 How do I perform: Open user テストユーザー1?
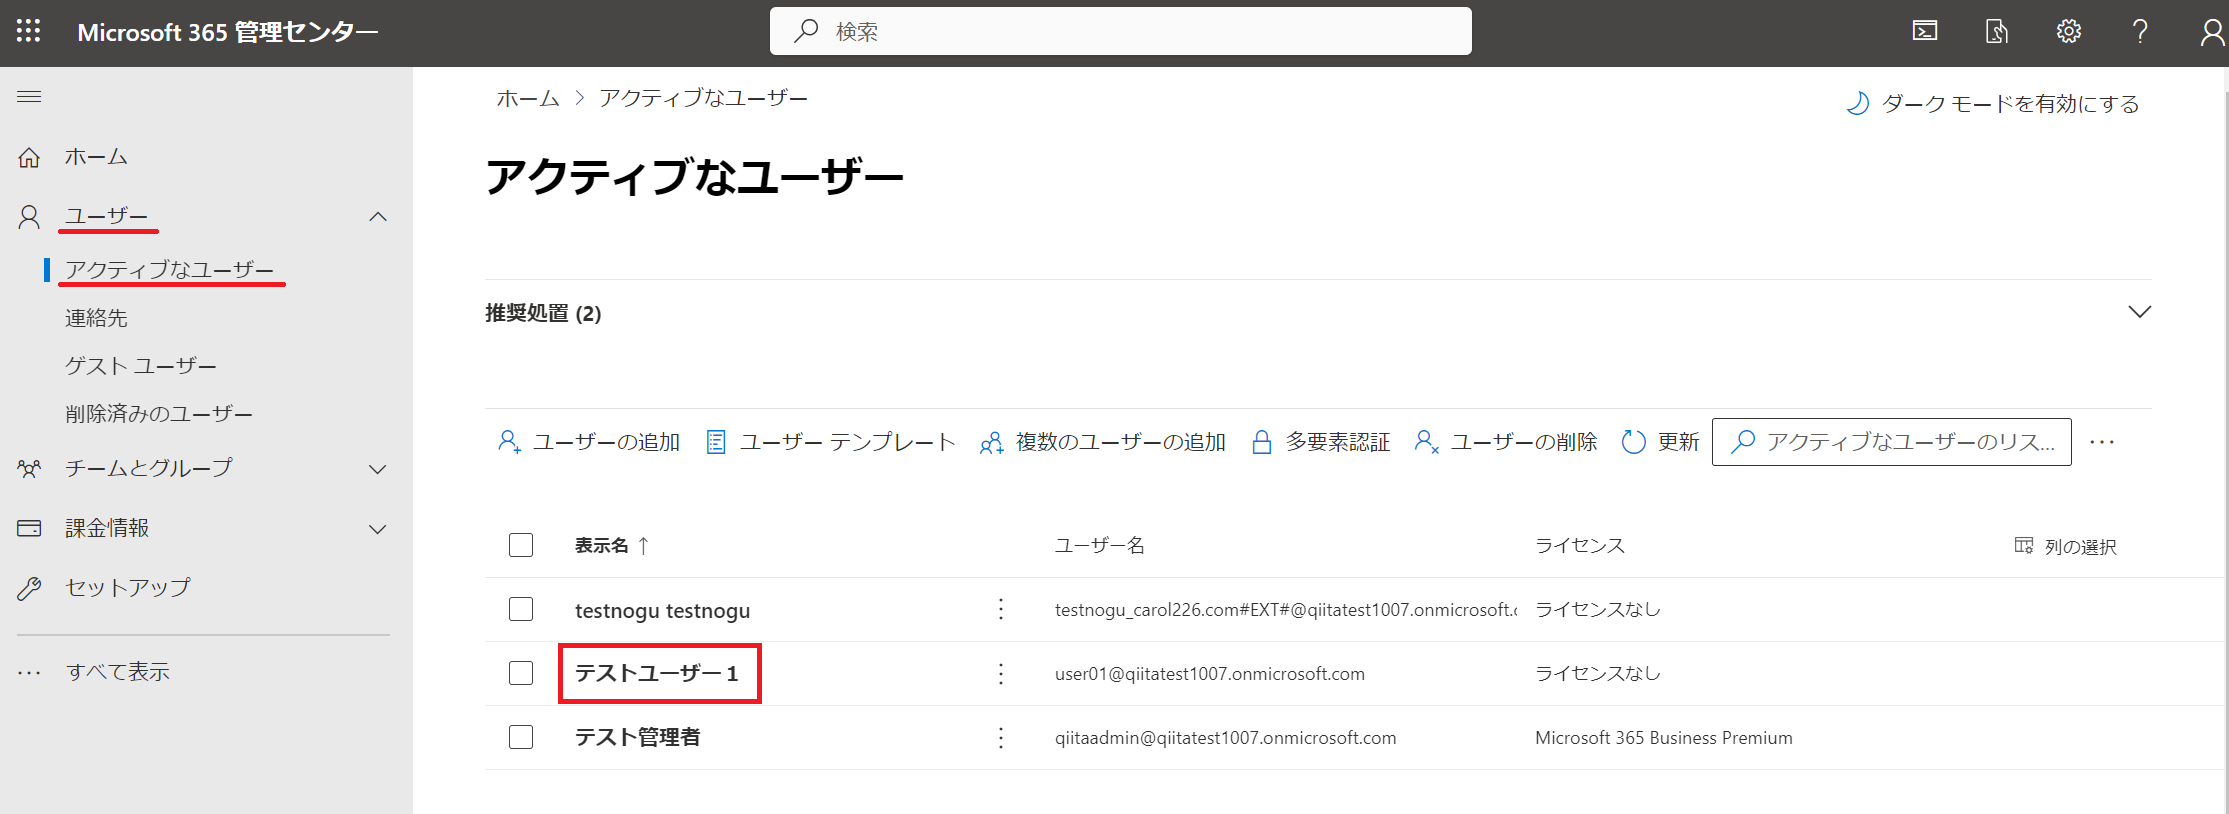[656, 673]
